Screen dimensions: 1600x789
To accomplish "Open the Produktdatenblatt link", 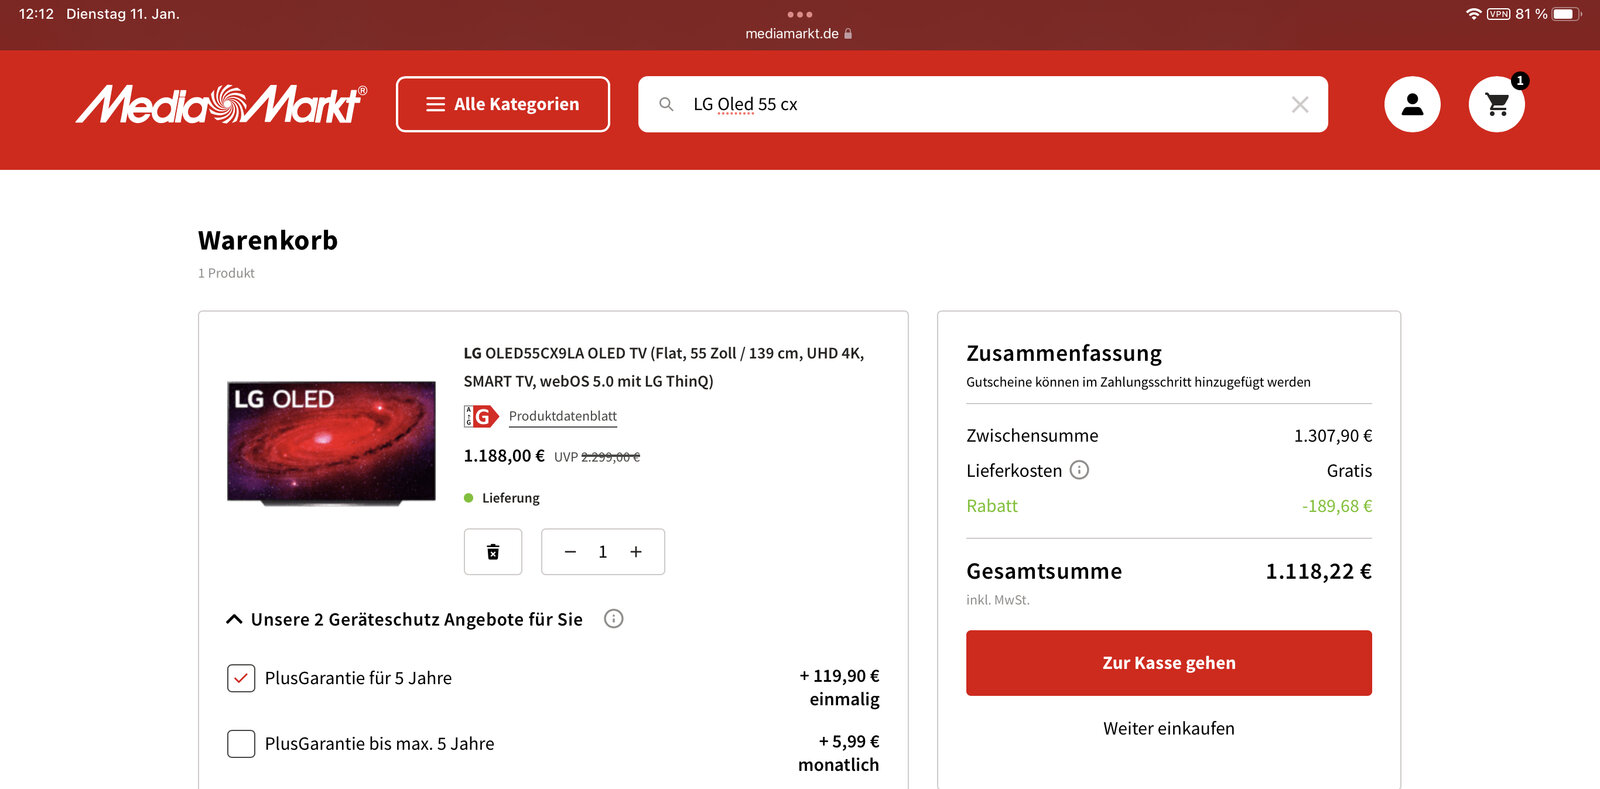I will [562, 416].
